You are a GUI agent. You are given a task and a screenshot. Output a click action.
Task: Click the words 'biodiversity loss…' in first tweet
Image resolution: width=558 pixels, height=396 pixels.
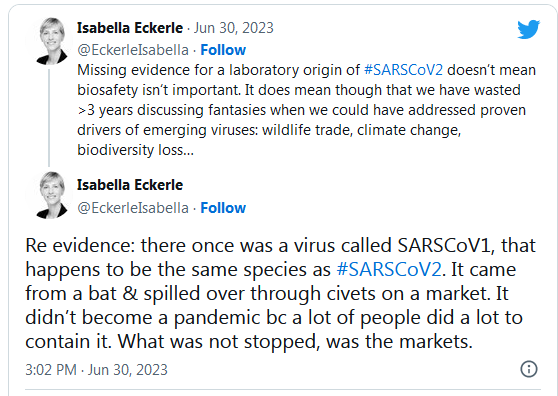pos(136,150)
